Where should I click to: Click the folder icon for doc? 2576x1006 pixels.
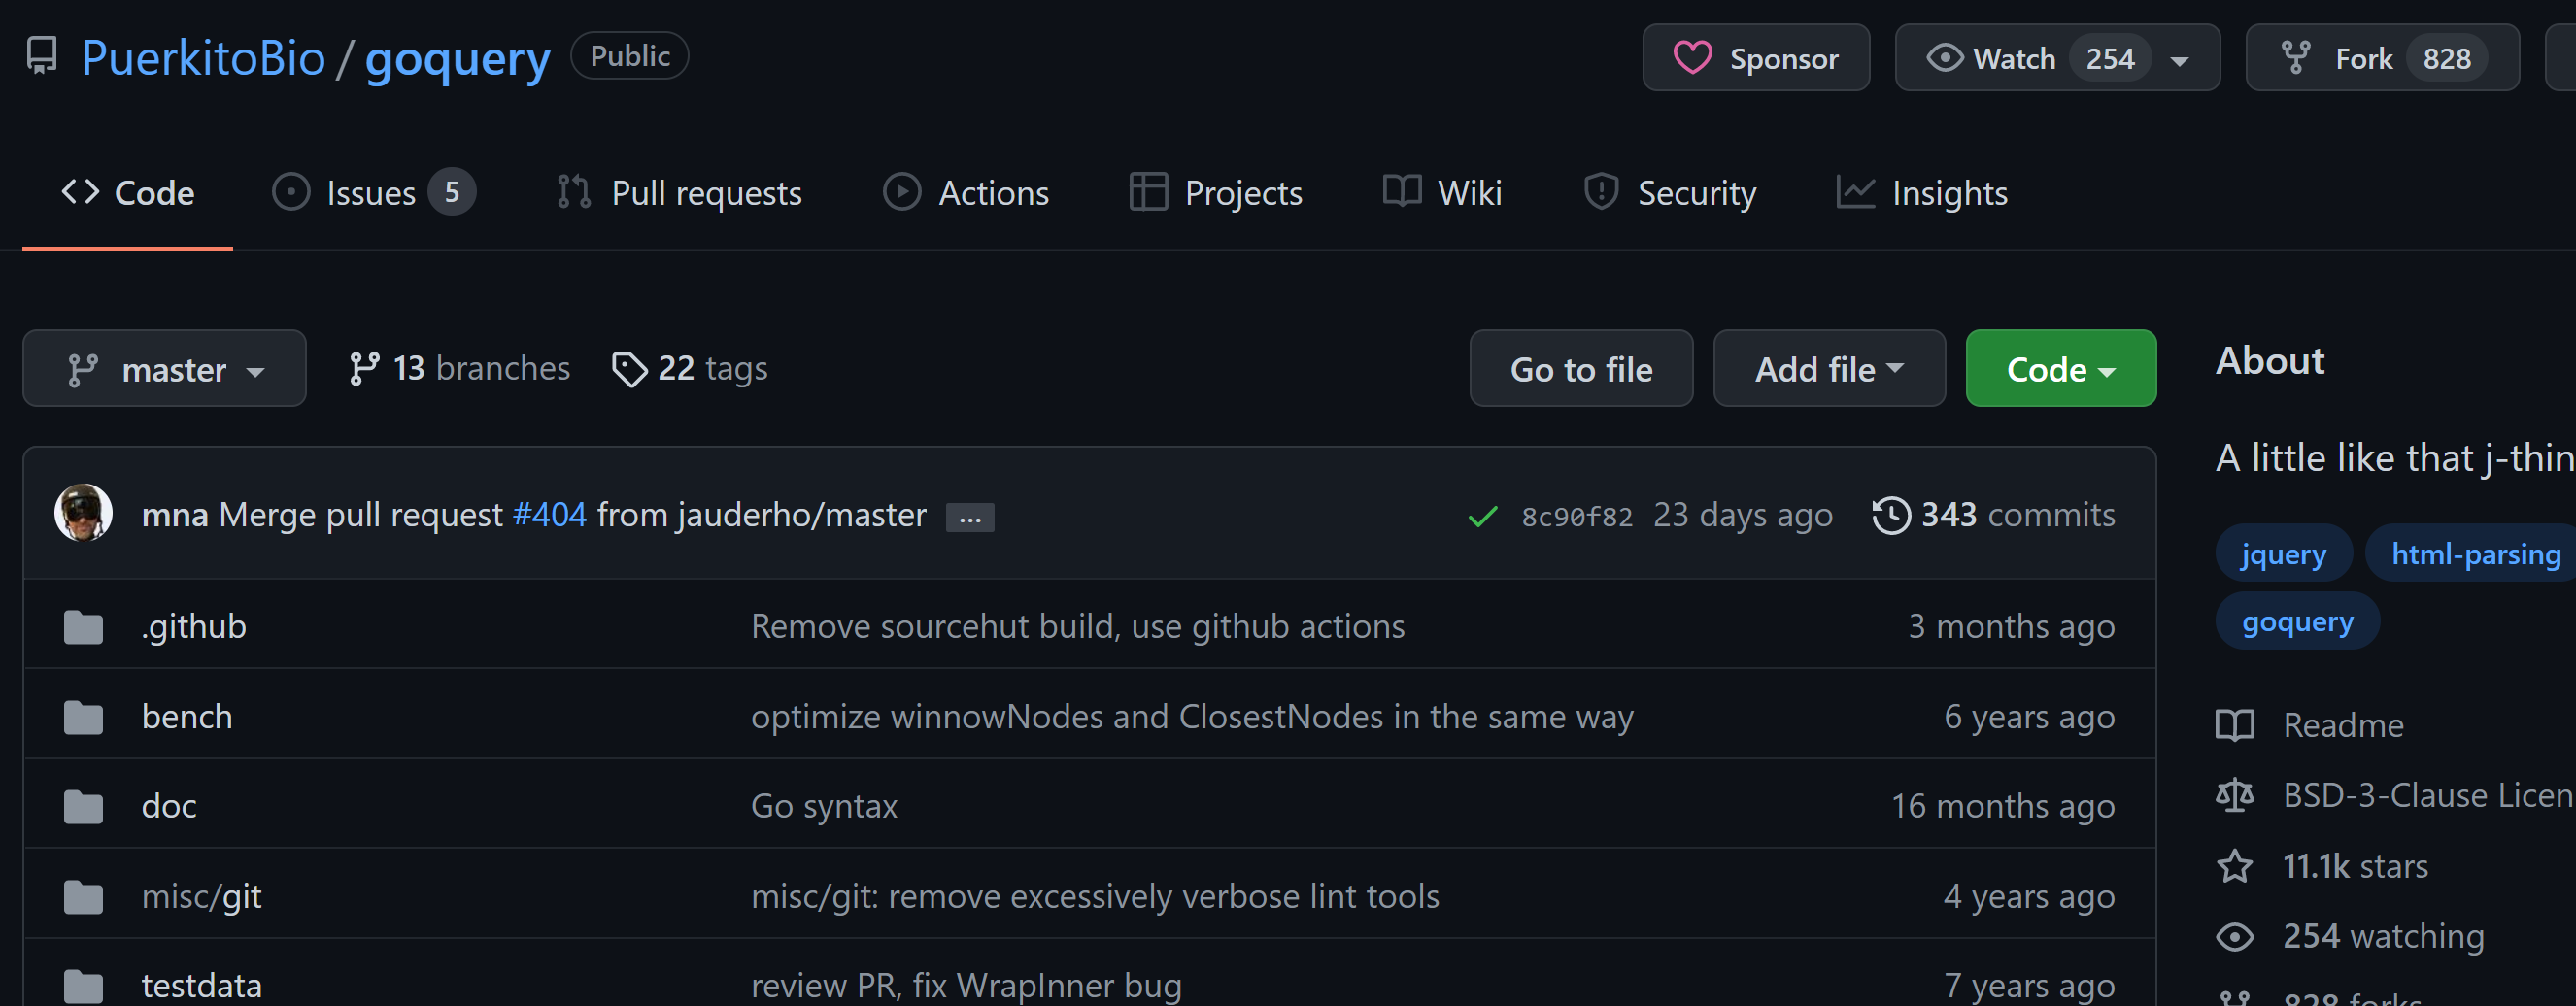pyautogui.click(x=83, y=807)
